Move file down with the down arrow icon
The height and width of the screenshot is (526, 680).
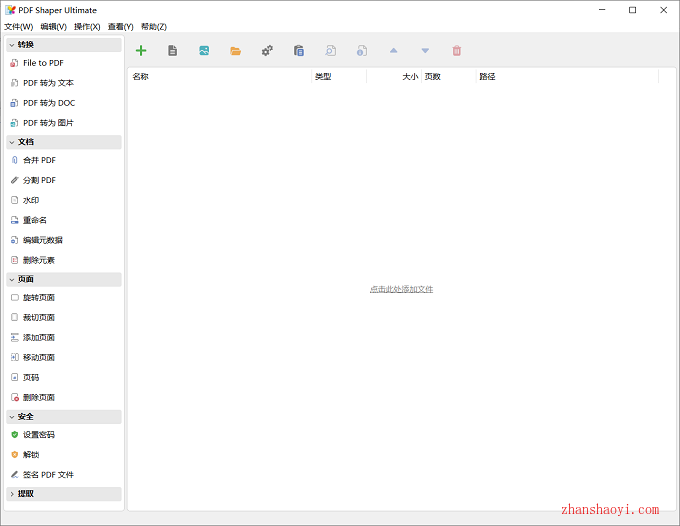pos(425,51)
